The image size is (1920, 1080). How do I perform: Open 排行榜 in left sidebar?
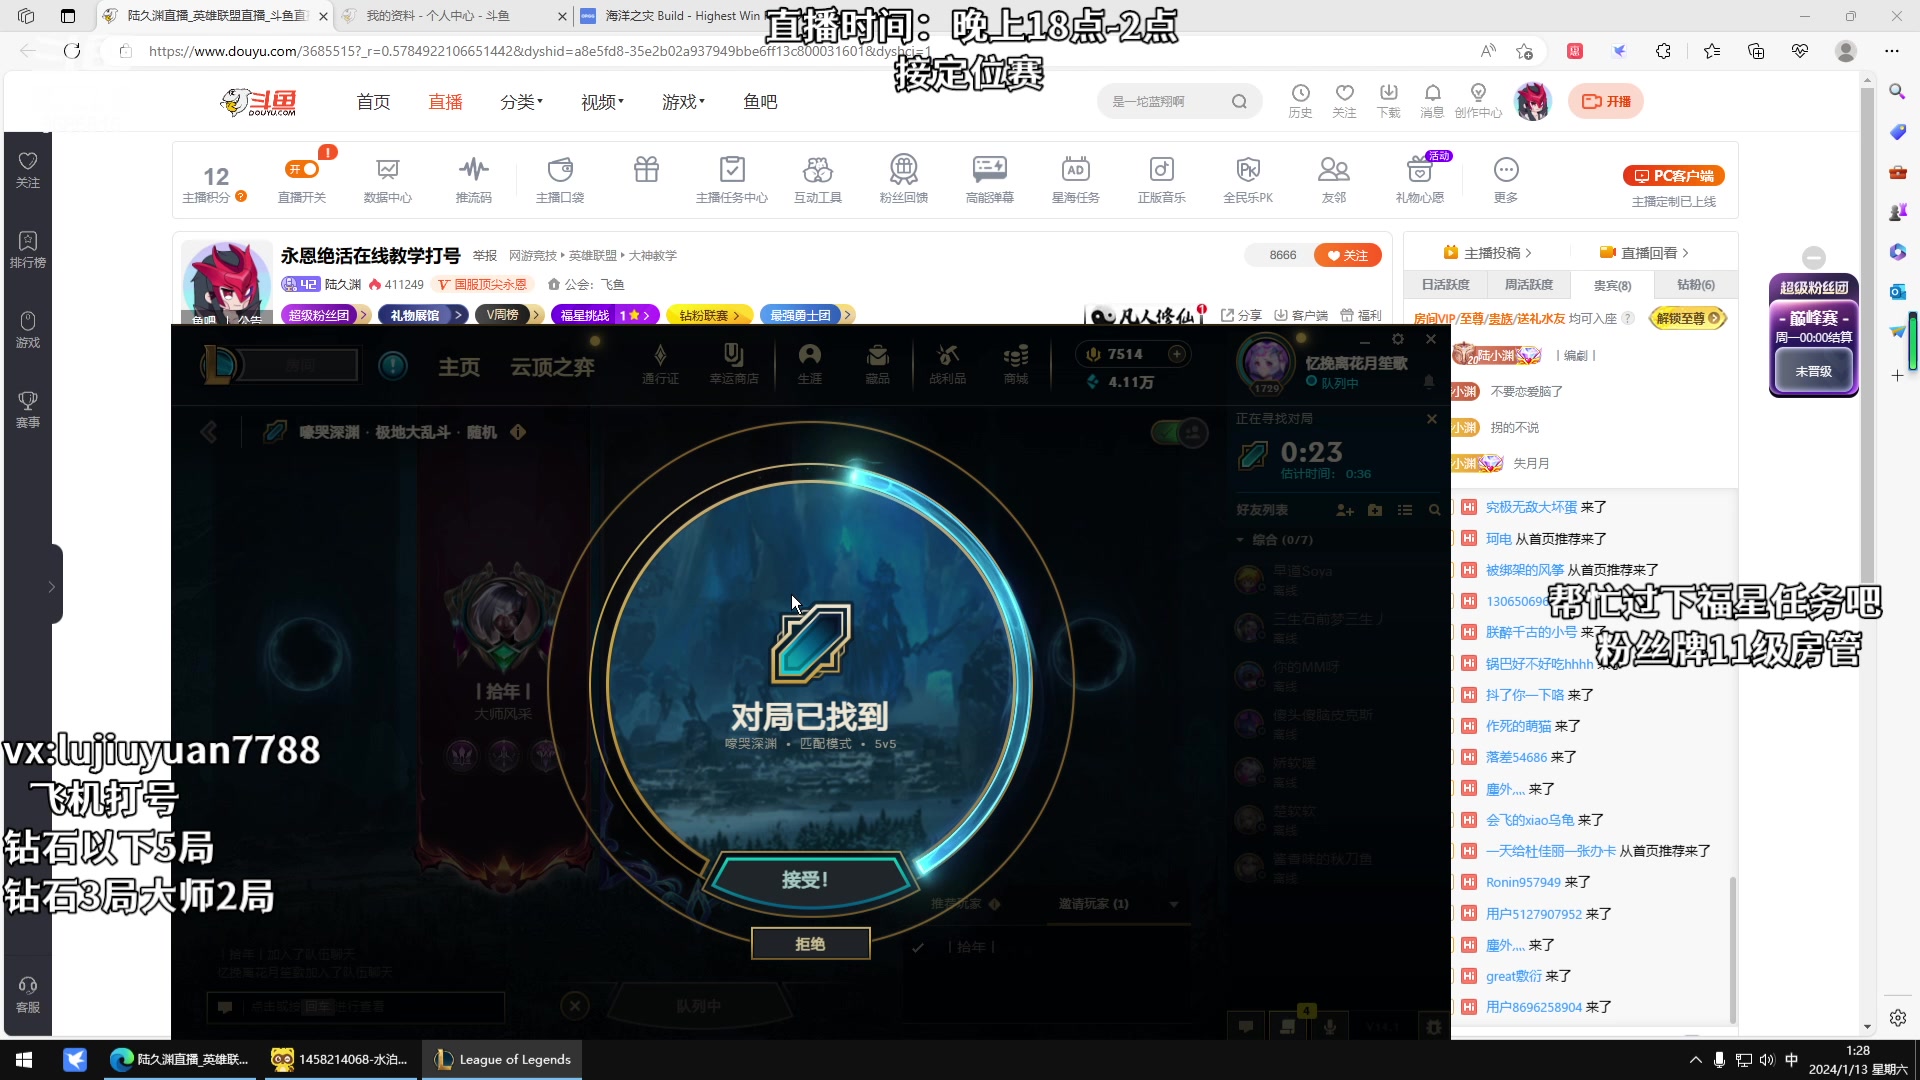[x=28, y=250]
